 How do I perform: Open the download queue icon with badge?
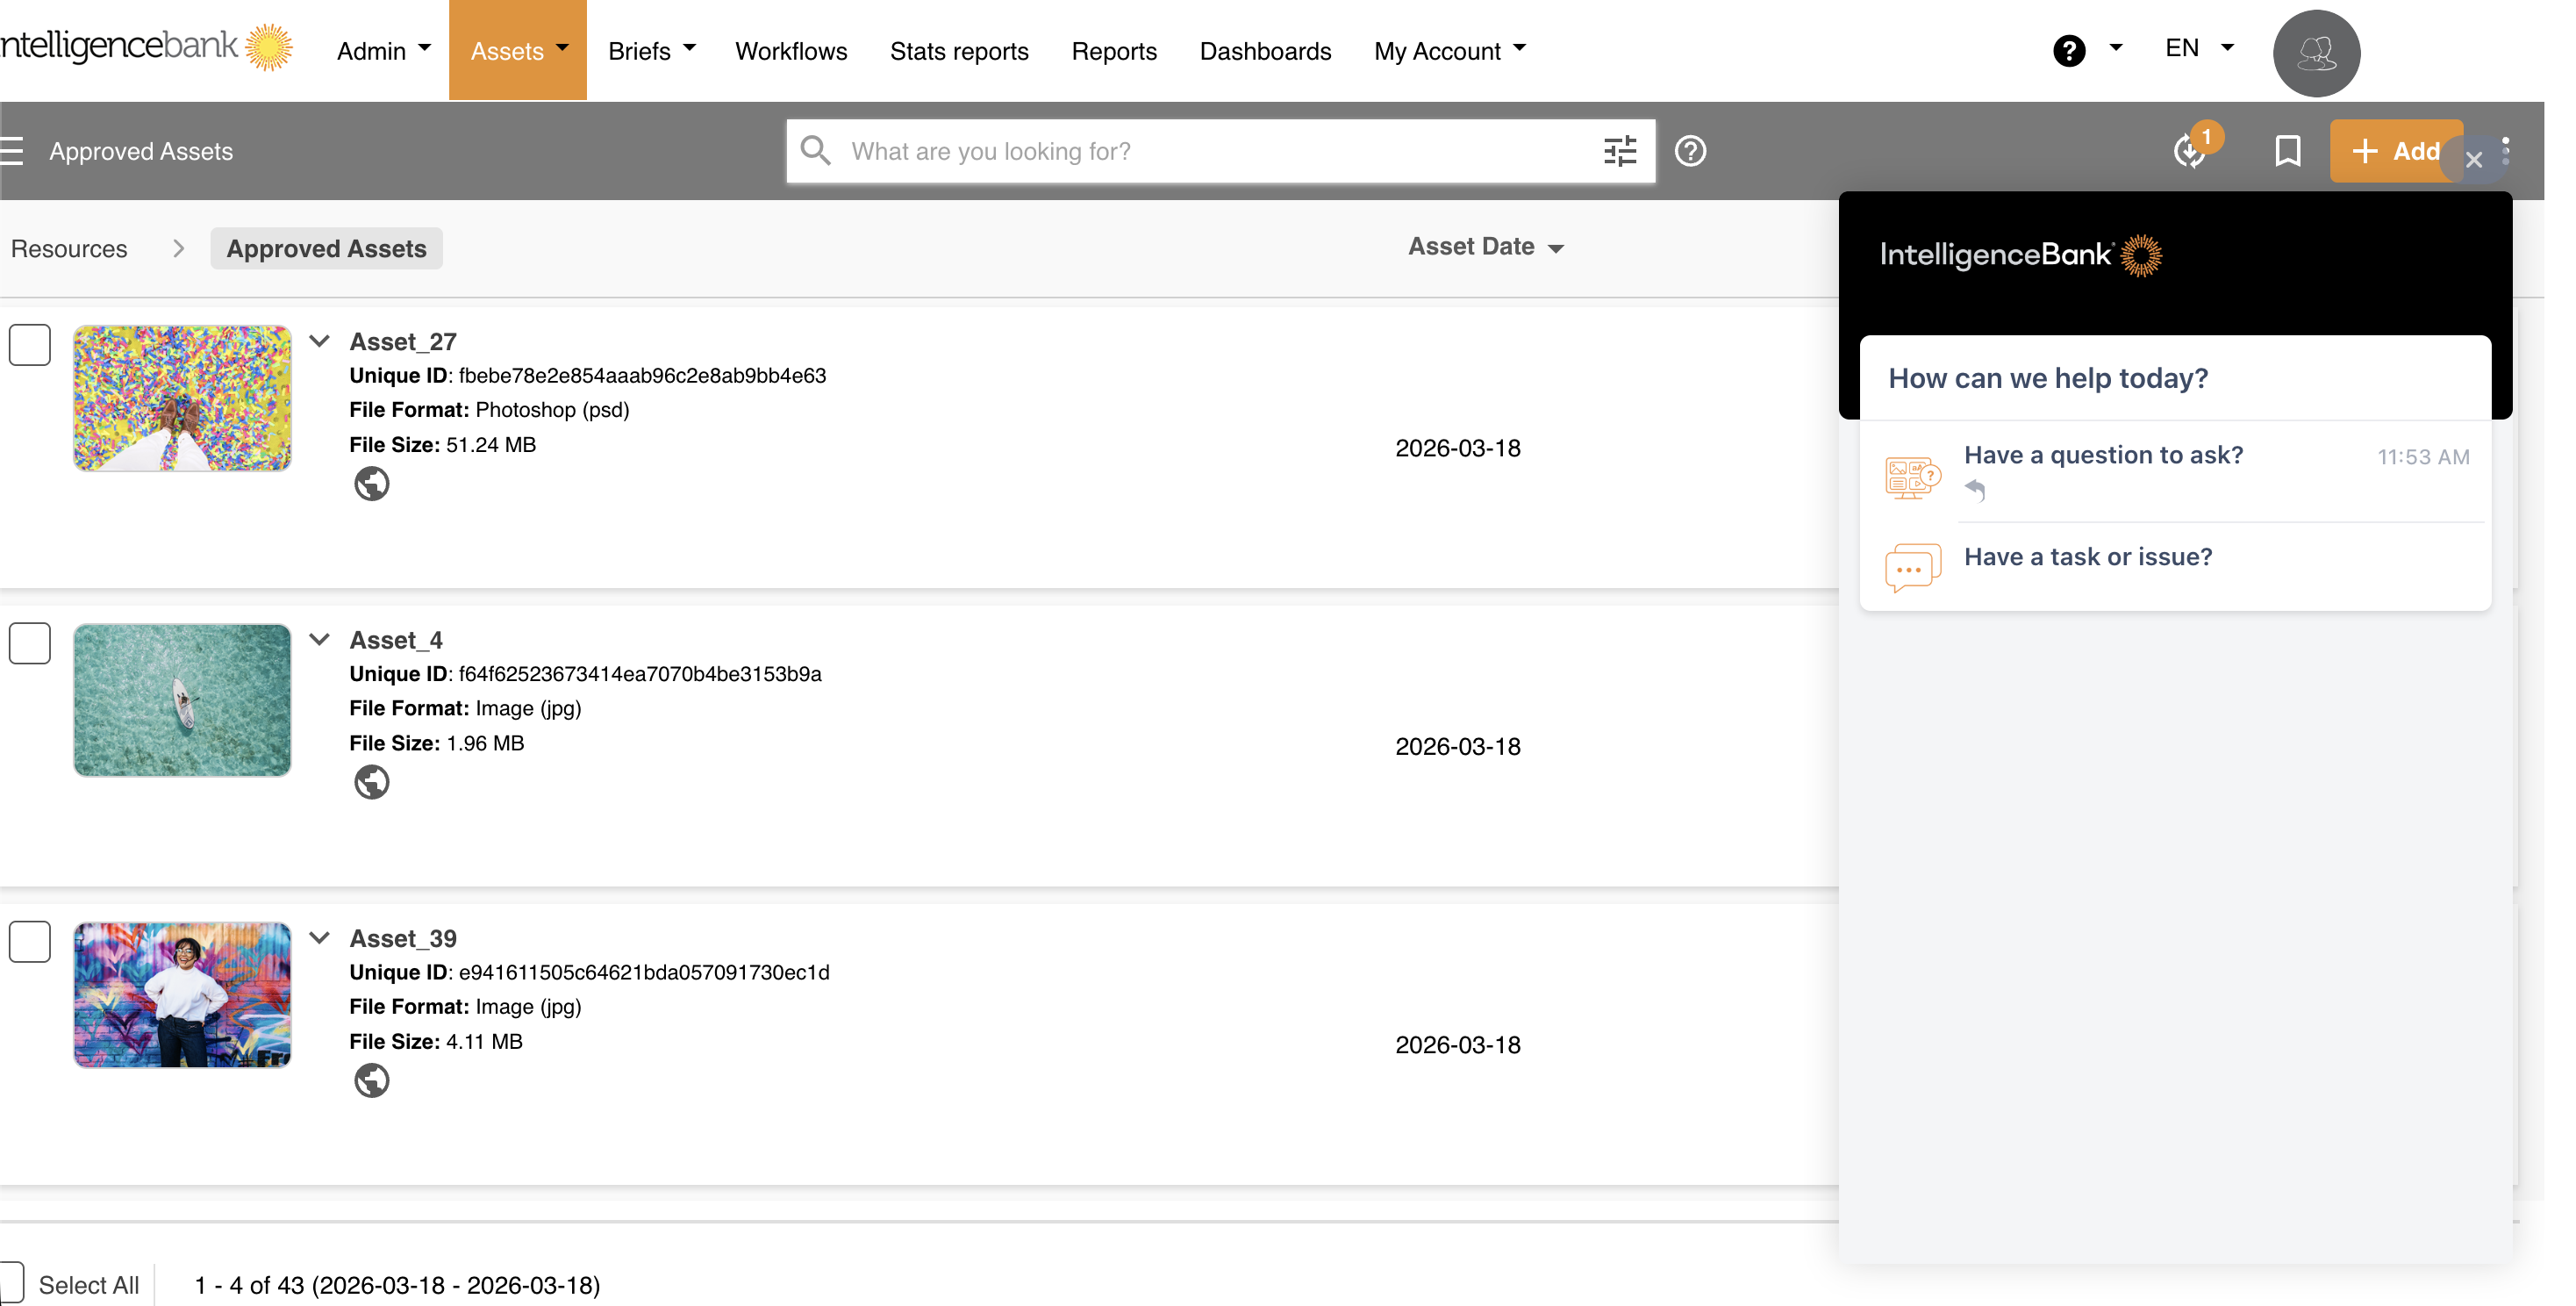[2190, 151]
